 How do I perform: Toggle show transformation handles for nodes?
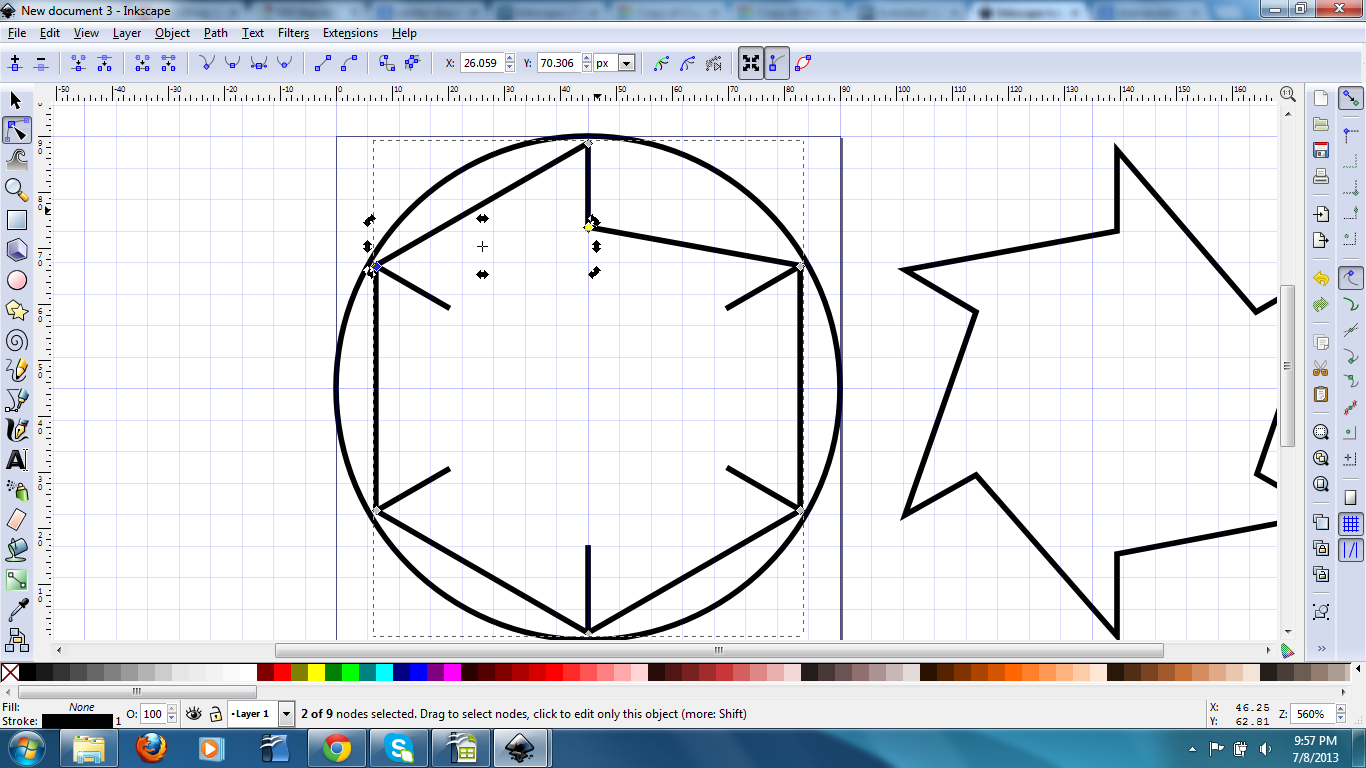pos(750,63)
